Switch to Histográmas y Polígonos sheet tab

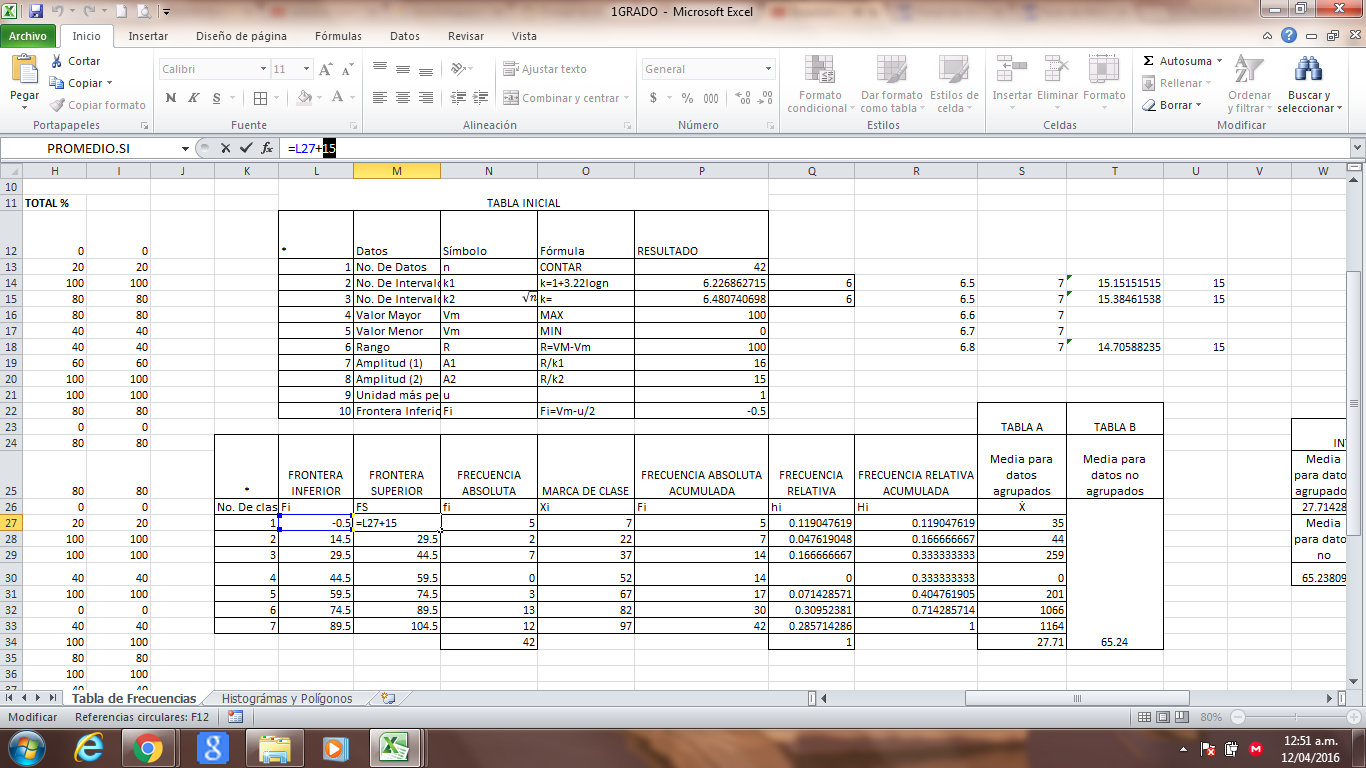(287, 698)
